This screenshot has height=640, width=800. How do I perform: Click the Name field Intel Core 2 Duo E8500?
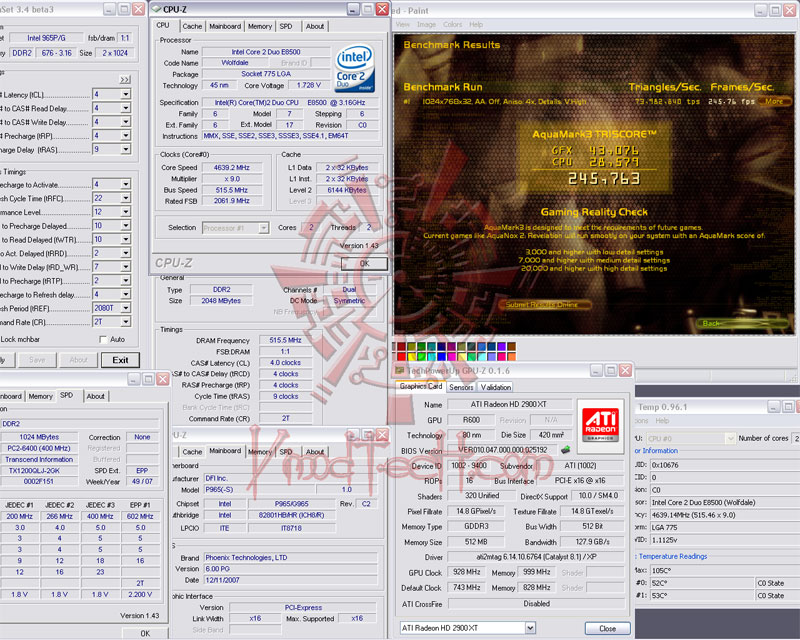[266, 52]
